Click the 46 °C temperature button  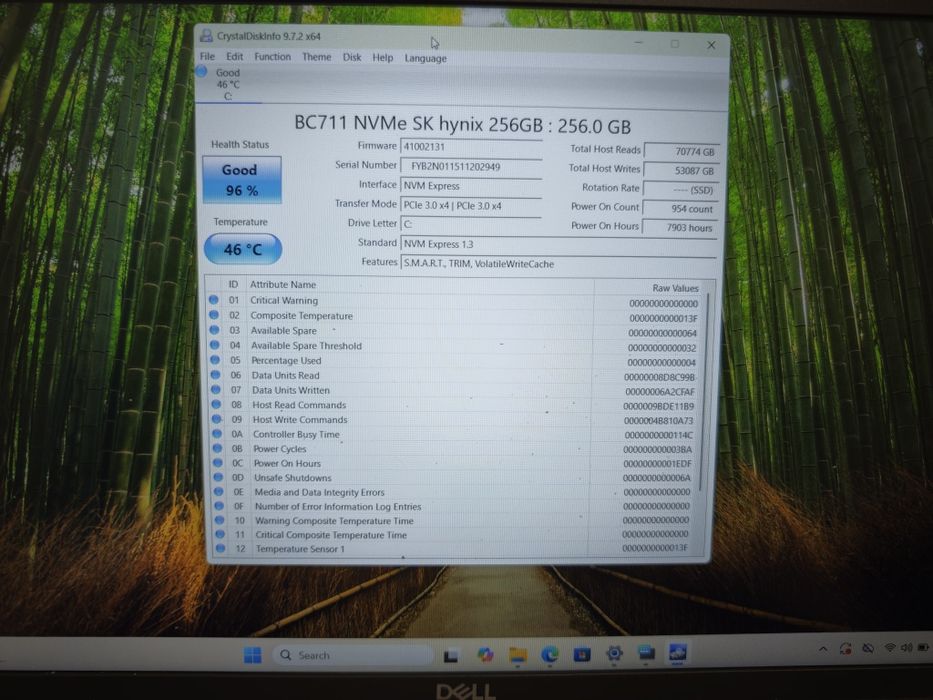point(243,249)
